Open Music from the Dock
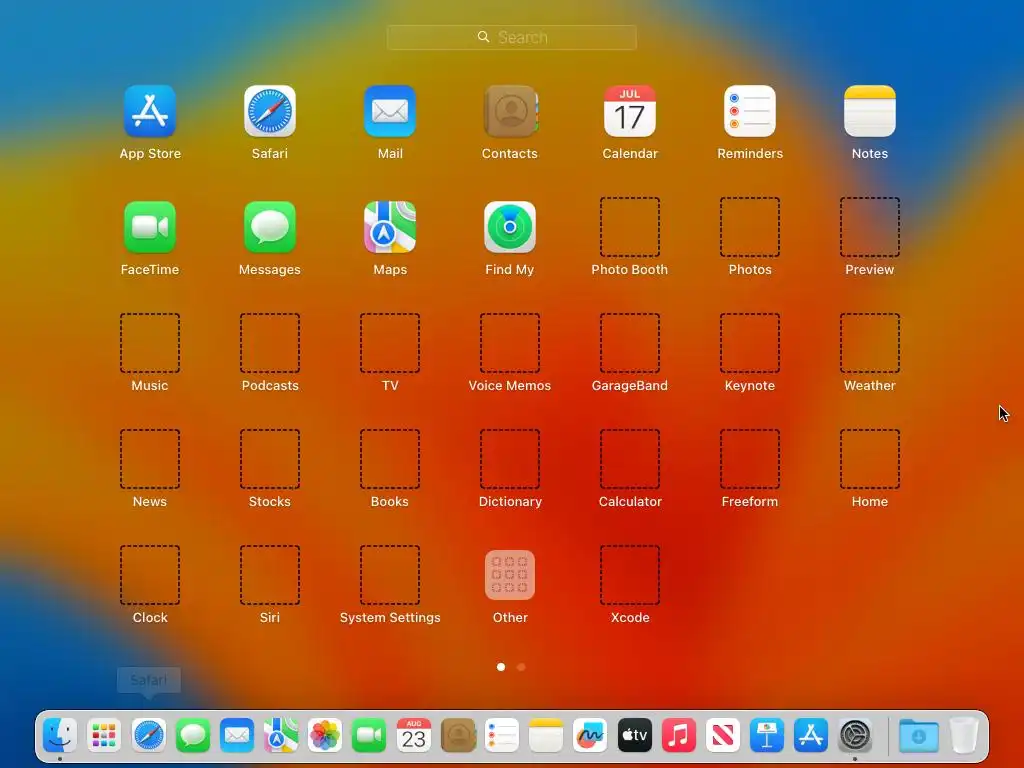 point(679,735)
